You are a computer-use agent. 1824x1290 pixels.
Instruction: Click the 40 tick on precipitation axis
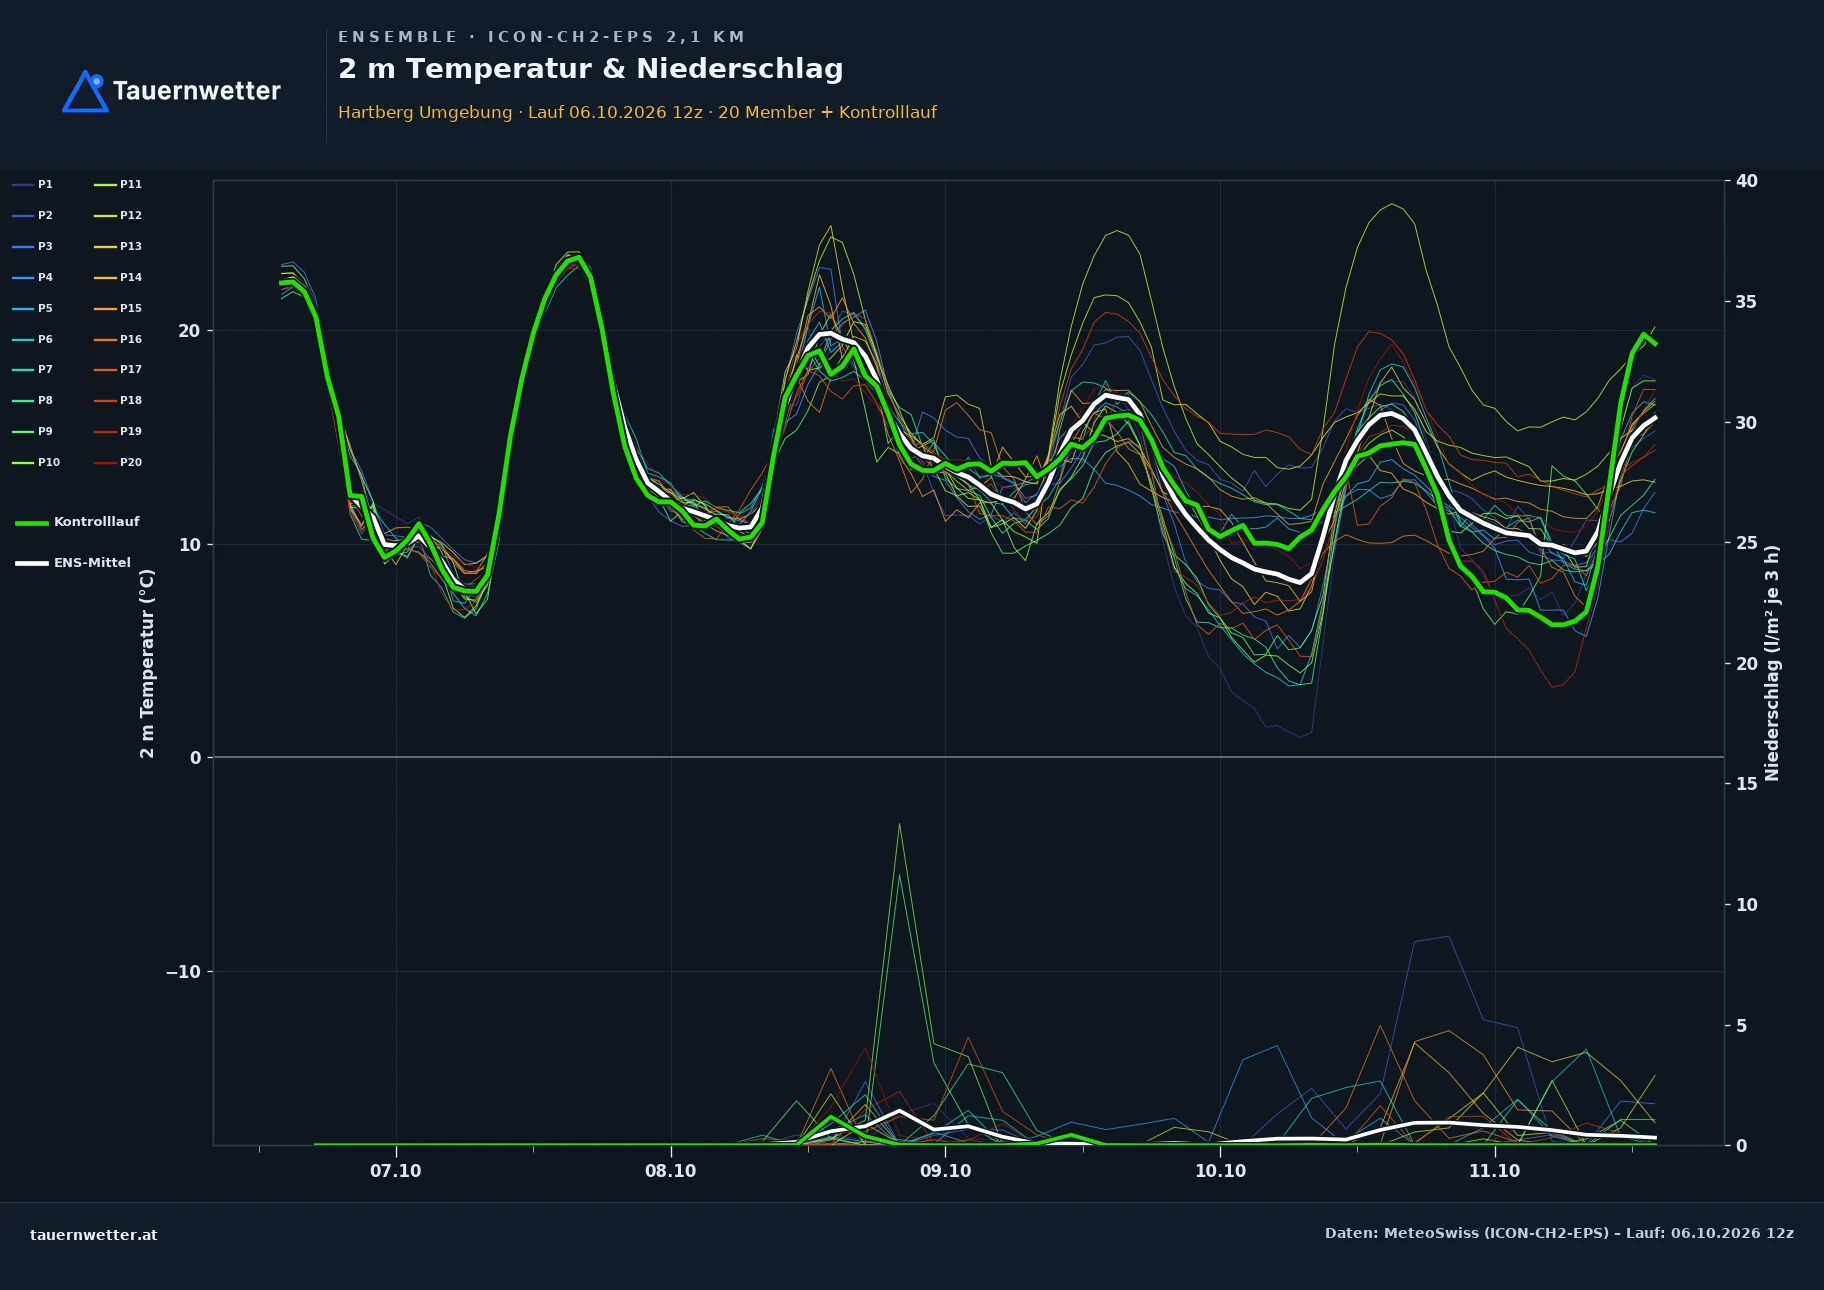1747,181
